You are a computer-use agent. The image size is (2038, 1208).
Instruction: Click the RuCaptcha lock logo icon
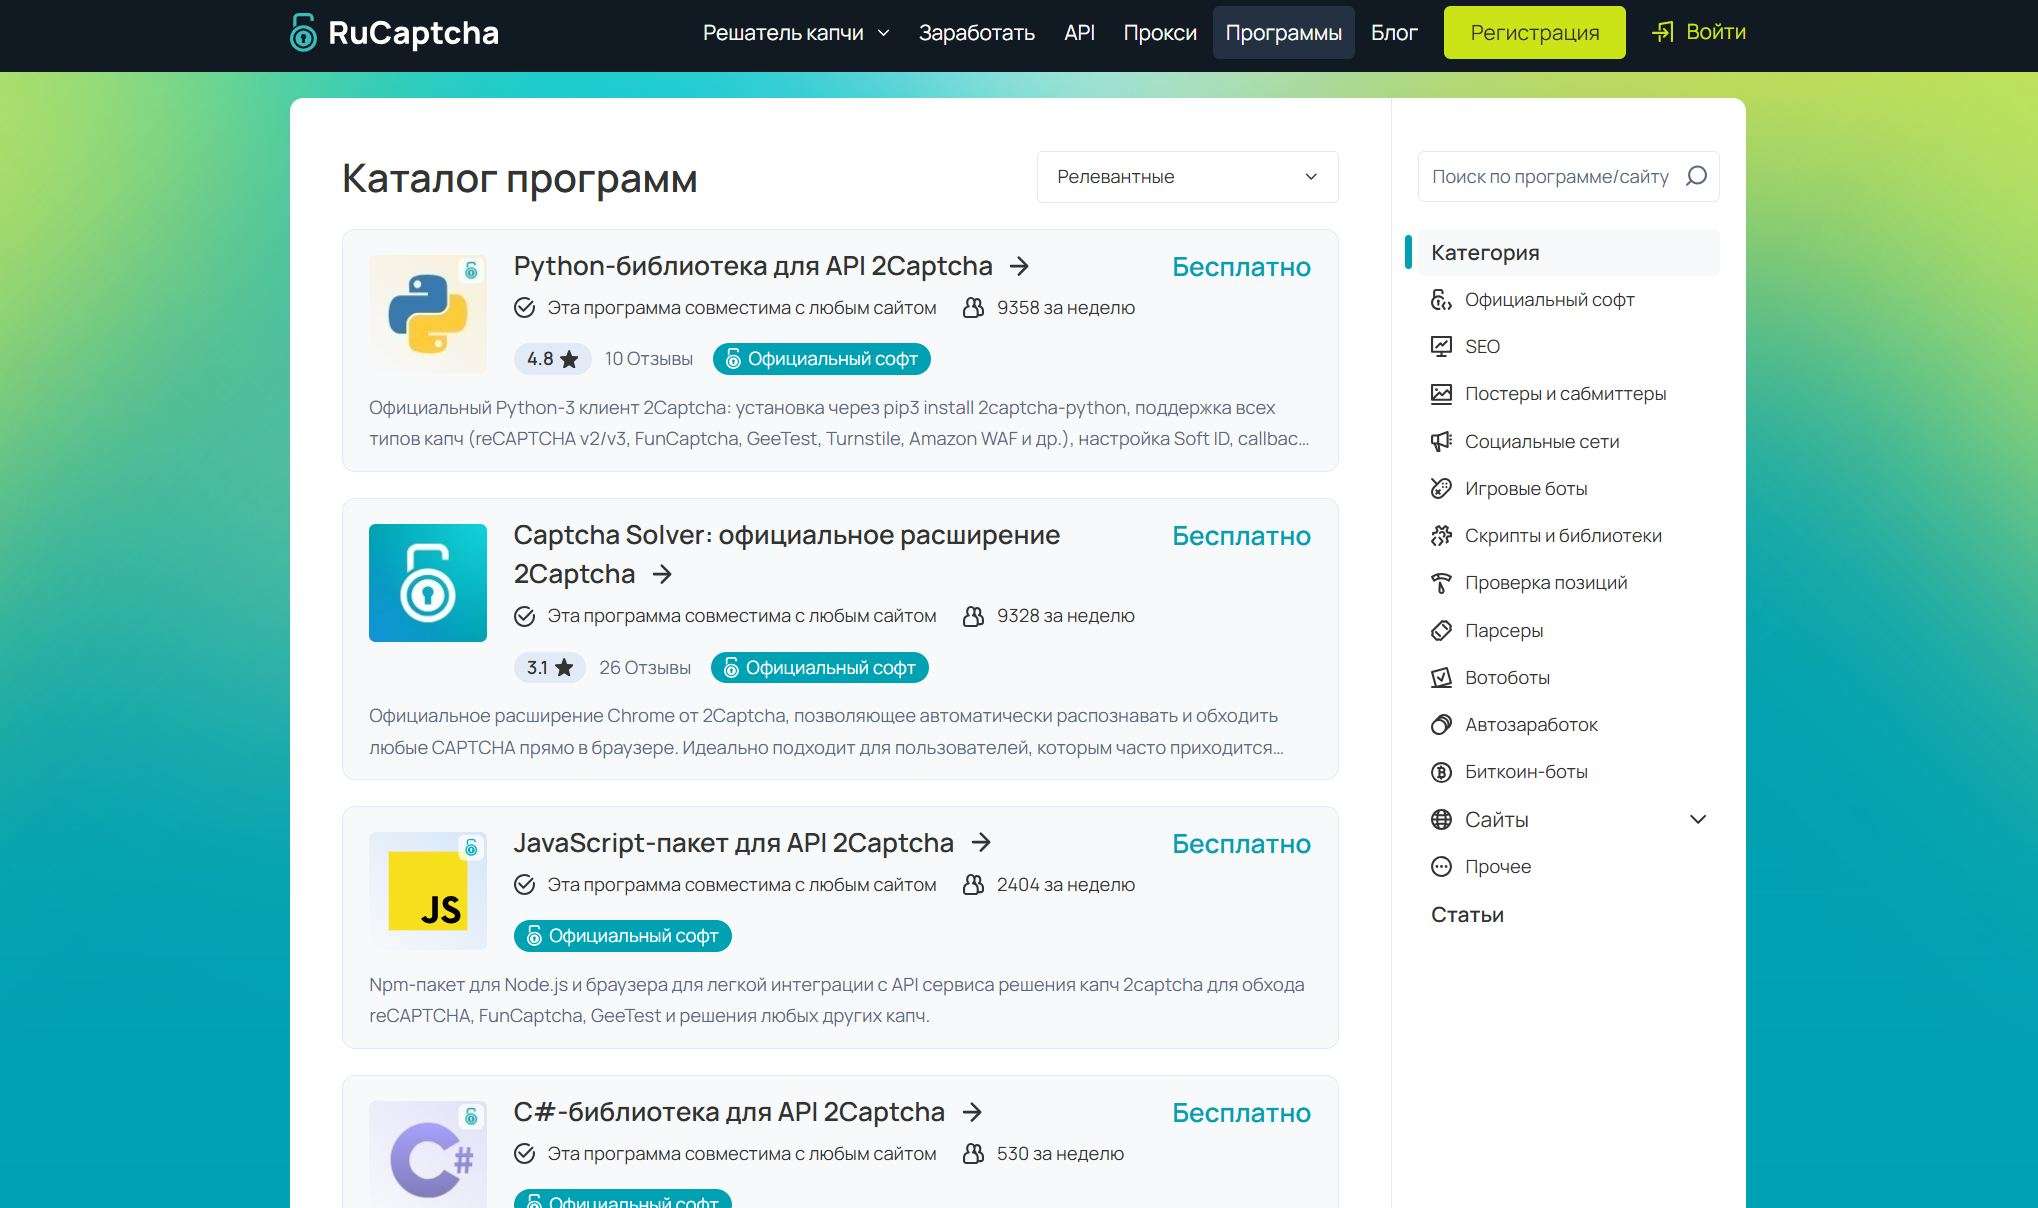point(303,33)
